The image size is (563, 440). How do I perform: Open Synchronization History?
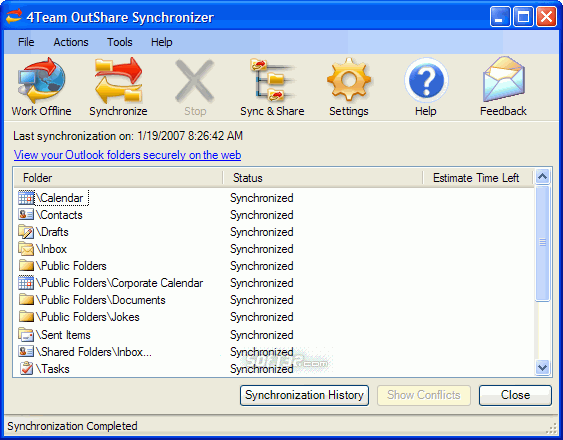pyautogui.click(x=304, y=395)
